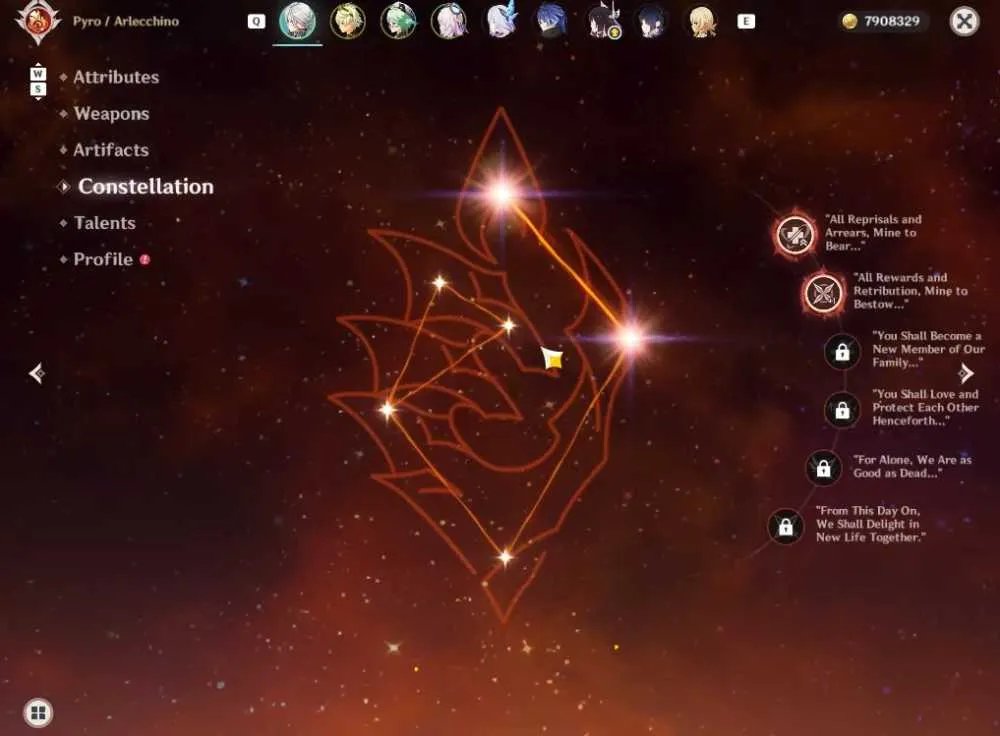Select the locked 'You Shall Love and Protect' node
The width and height of the screenshot is (1000, 736).
point(842,410)
